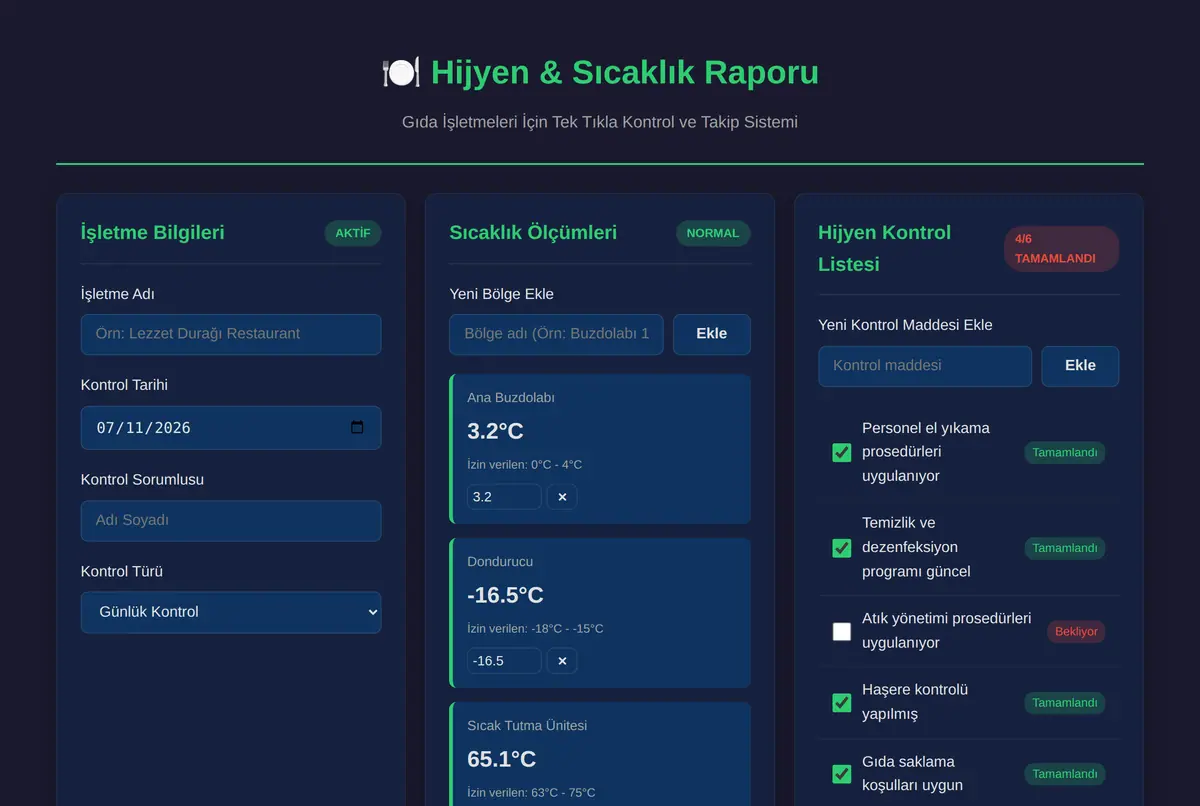Click 'İzin verilen: -18°C - -15°C' text
This screenshot has height=806, width=1200.
coord(535,629)
